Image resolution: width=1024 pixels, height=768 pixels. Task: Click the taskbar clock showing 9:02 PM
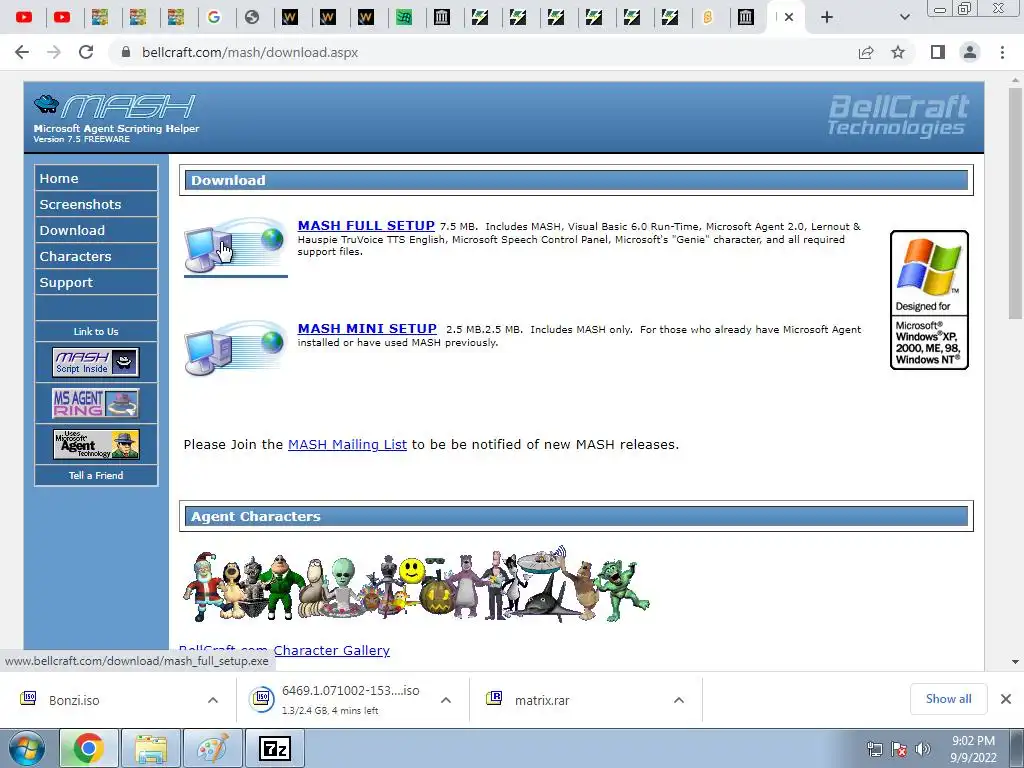973,749
